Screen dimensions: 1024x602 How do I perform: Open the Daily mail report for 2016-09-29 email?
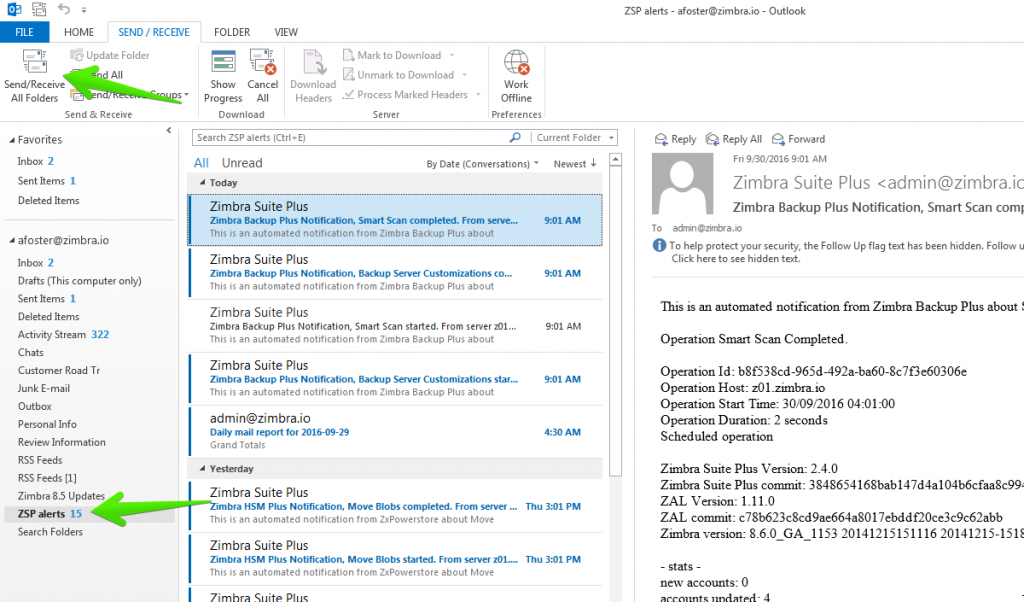tap(396, 432)
